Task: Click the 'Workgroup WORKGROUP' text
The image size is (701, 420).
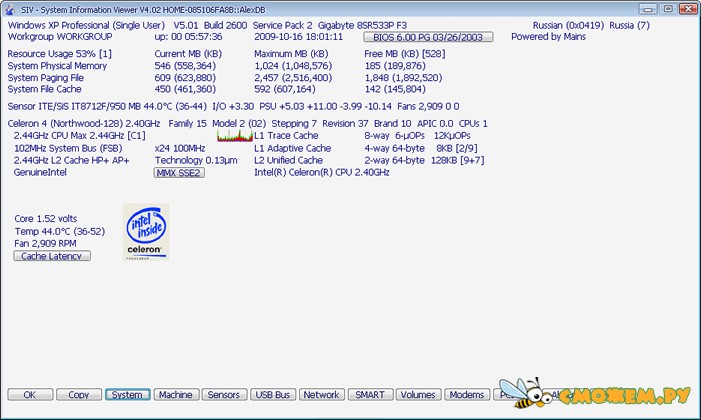Action: pos(60,37)
